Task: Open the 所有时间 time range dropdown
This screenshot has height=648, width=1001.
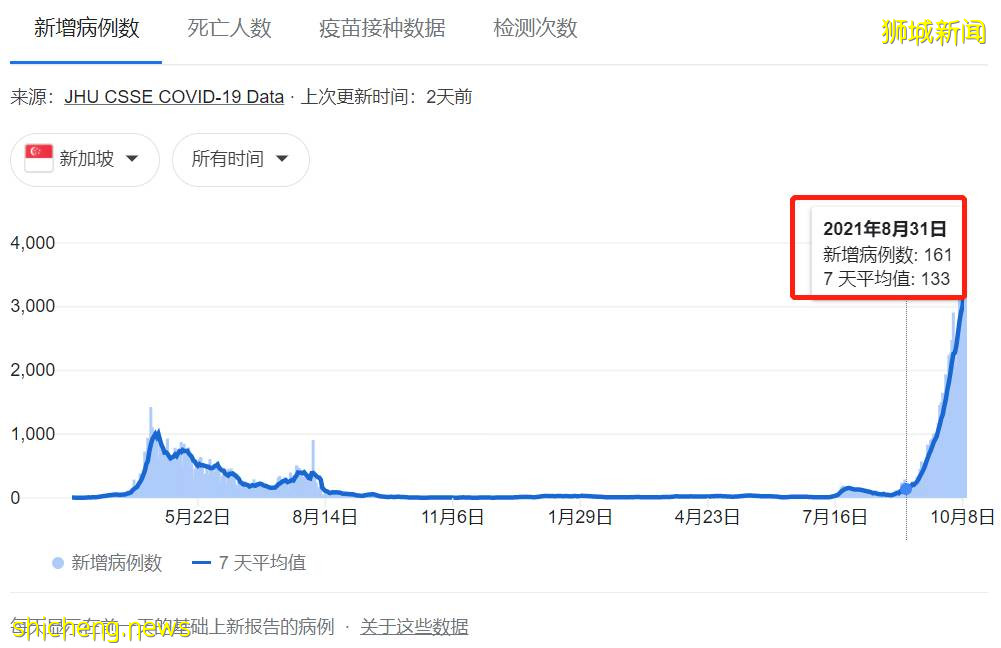Action: coord(240,159)
